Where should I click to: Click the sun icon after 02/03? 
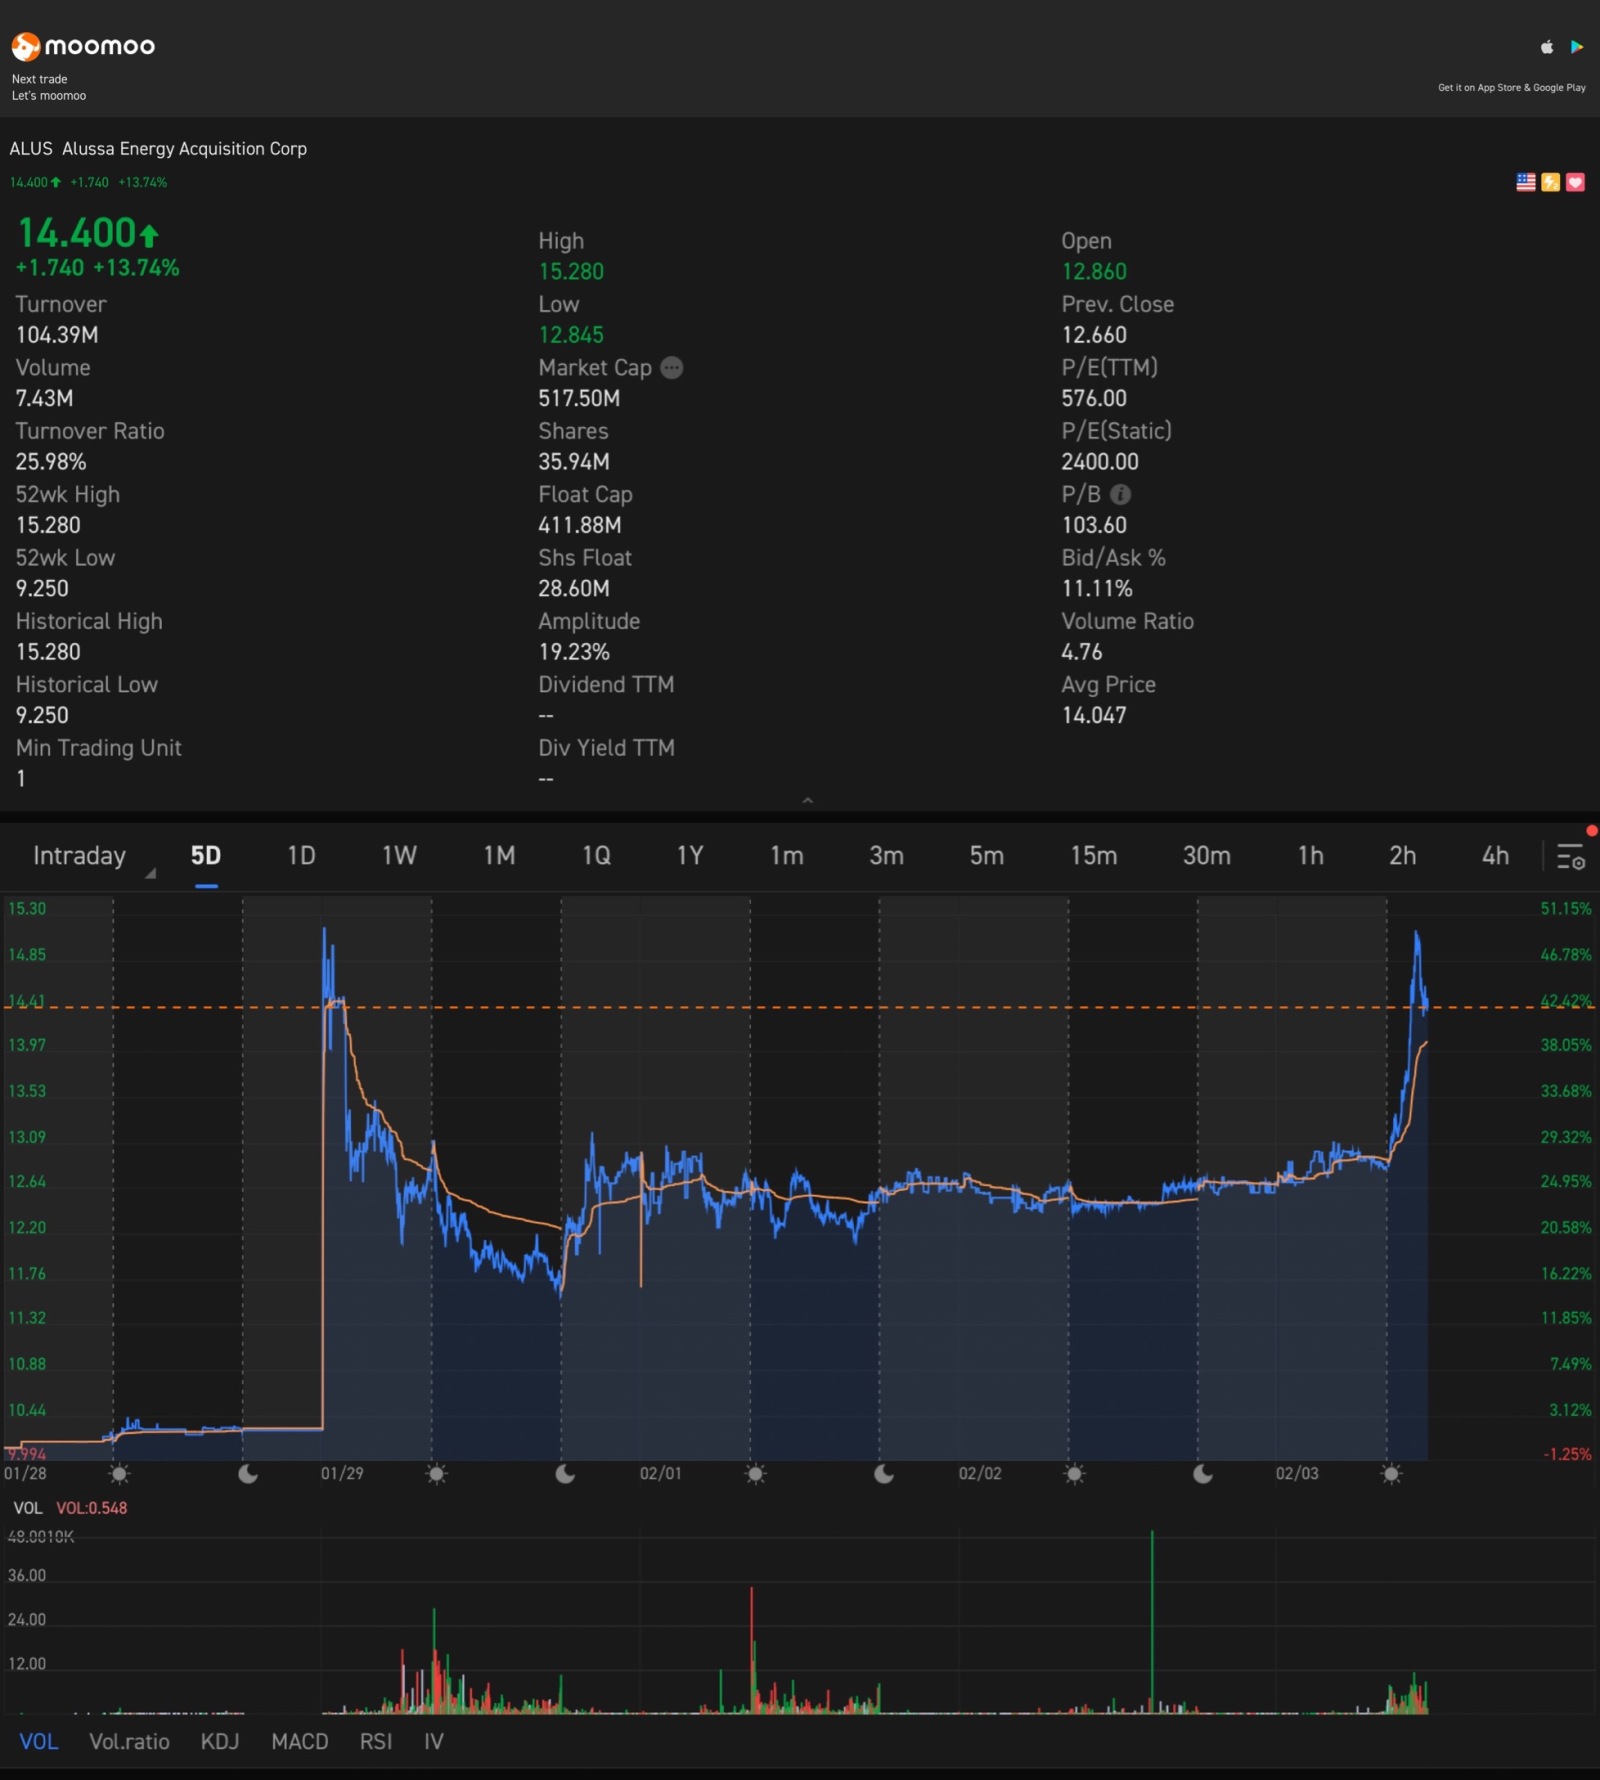pyautogui.click(x=1391, y=1474)
